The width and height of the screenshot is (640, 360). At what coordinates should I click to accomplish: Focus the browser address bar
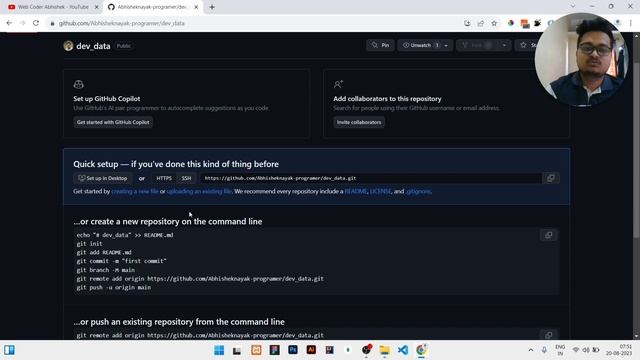coord(257,23)
